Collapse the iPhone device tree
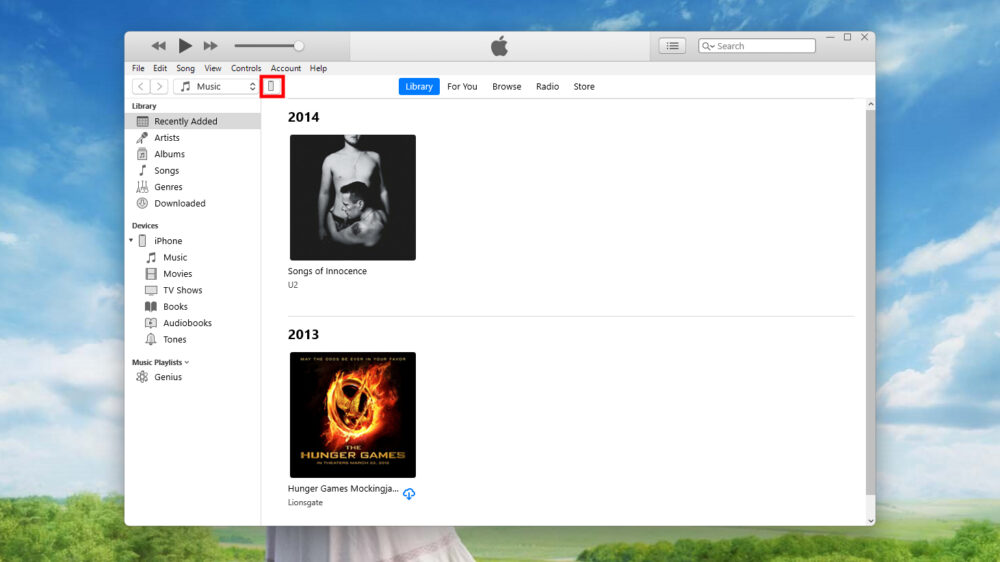The width and height of the screenshot is (1000, 562). tap(131, 240)
